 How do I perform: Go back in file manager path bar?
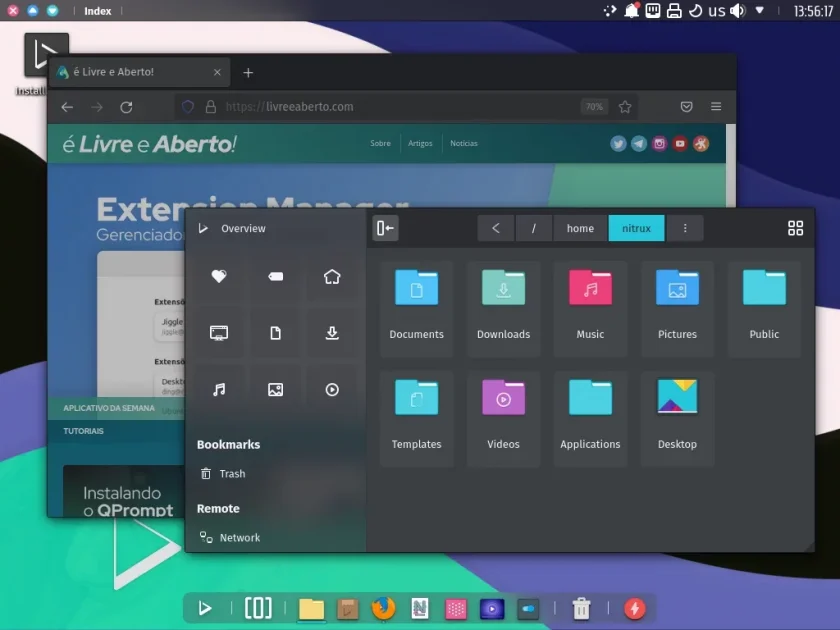(x=496, y=228)
